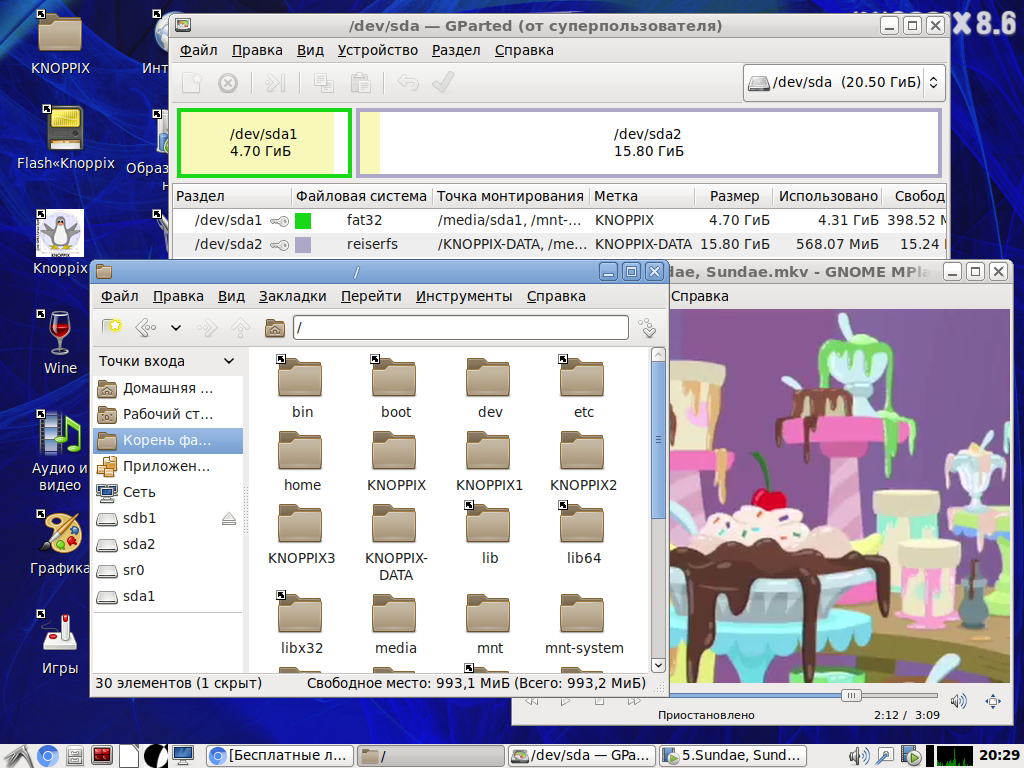Open GParted 'Вид' menu

point(310,50)
